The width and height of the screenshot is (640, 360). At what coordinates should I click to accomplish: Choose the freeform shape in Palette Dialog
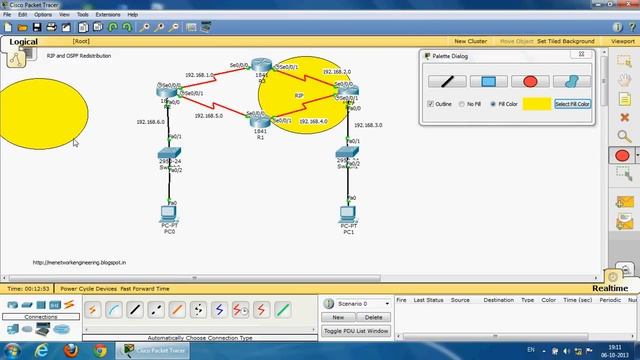coord(572,81)
